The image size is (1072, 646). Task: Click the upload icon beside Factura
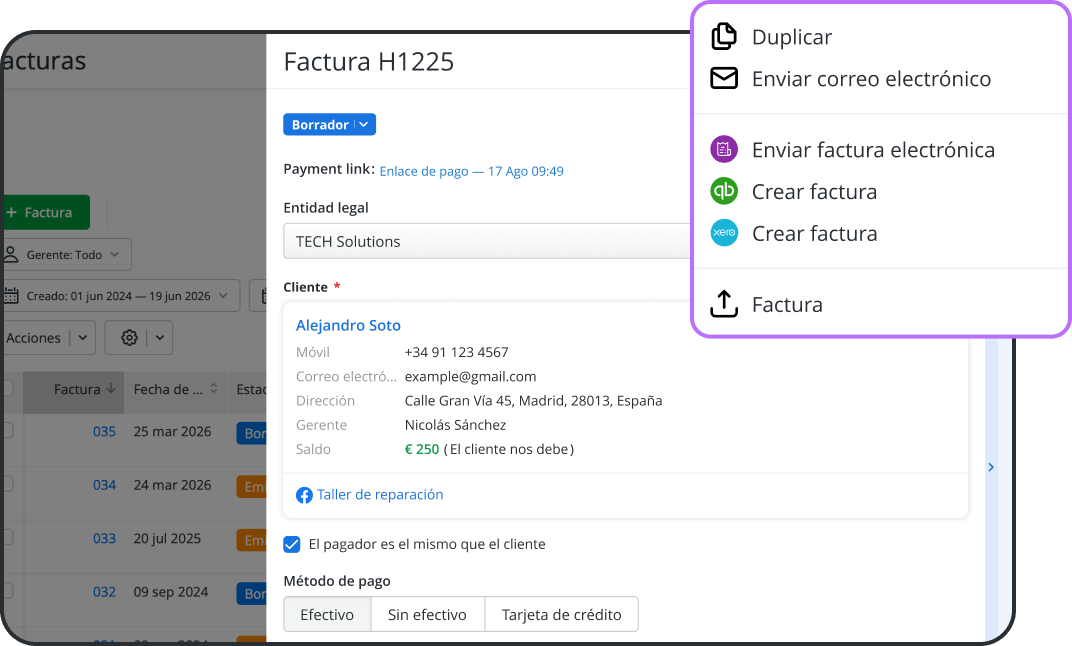724,304
